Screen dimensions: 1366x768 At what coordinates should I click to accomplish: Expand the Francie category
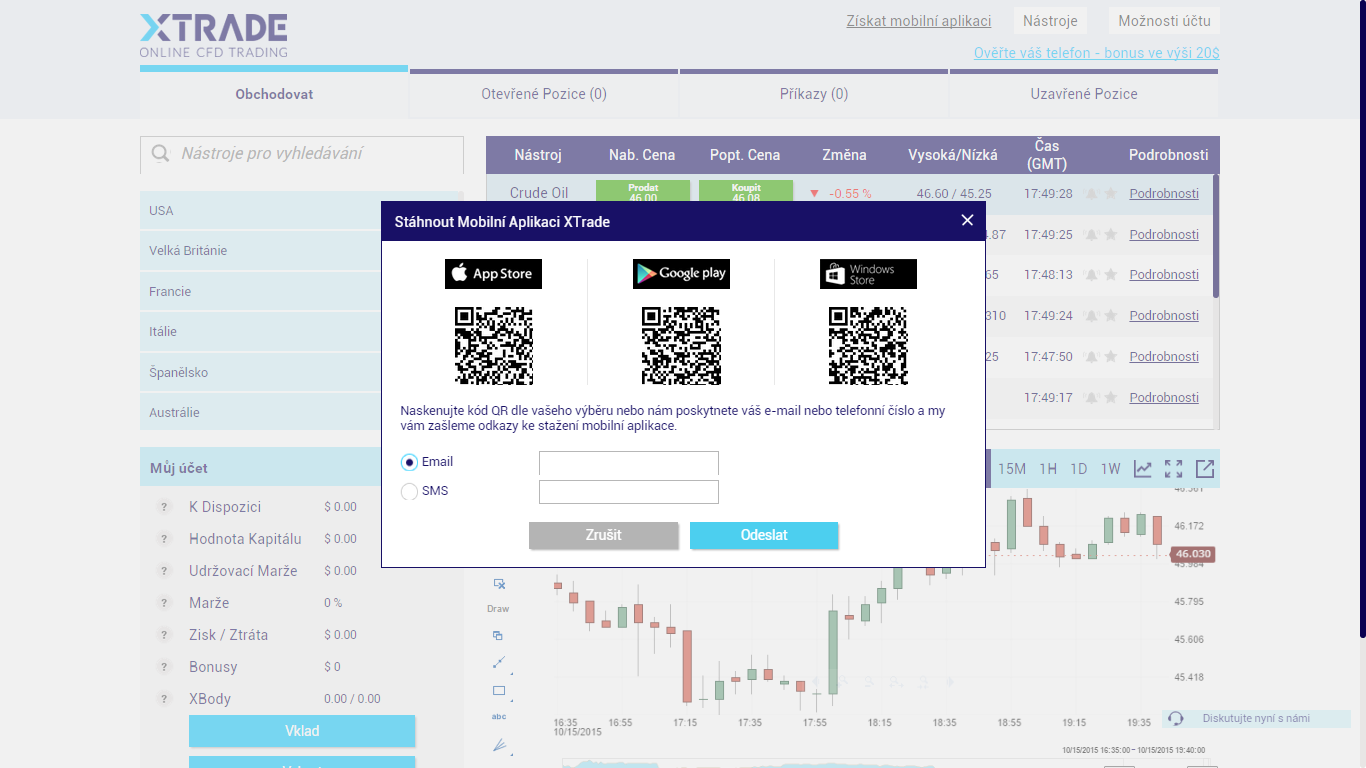point(261,291)
